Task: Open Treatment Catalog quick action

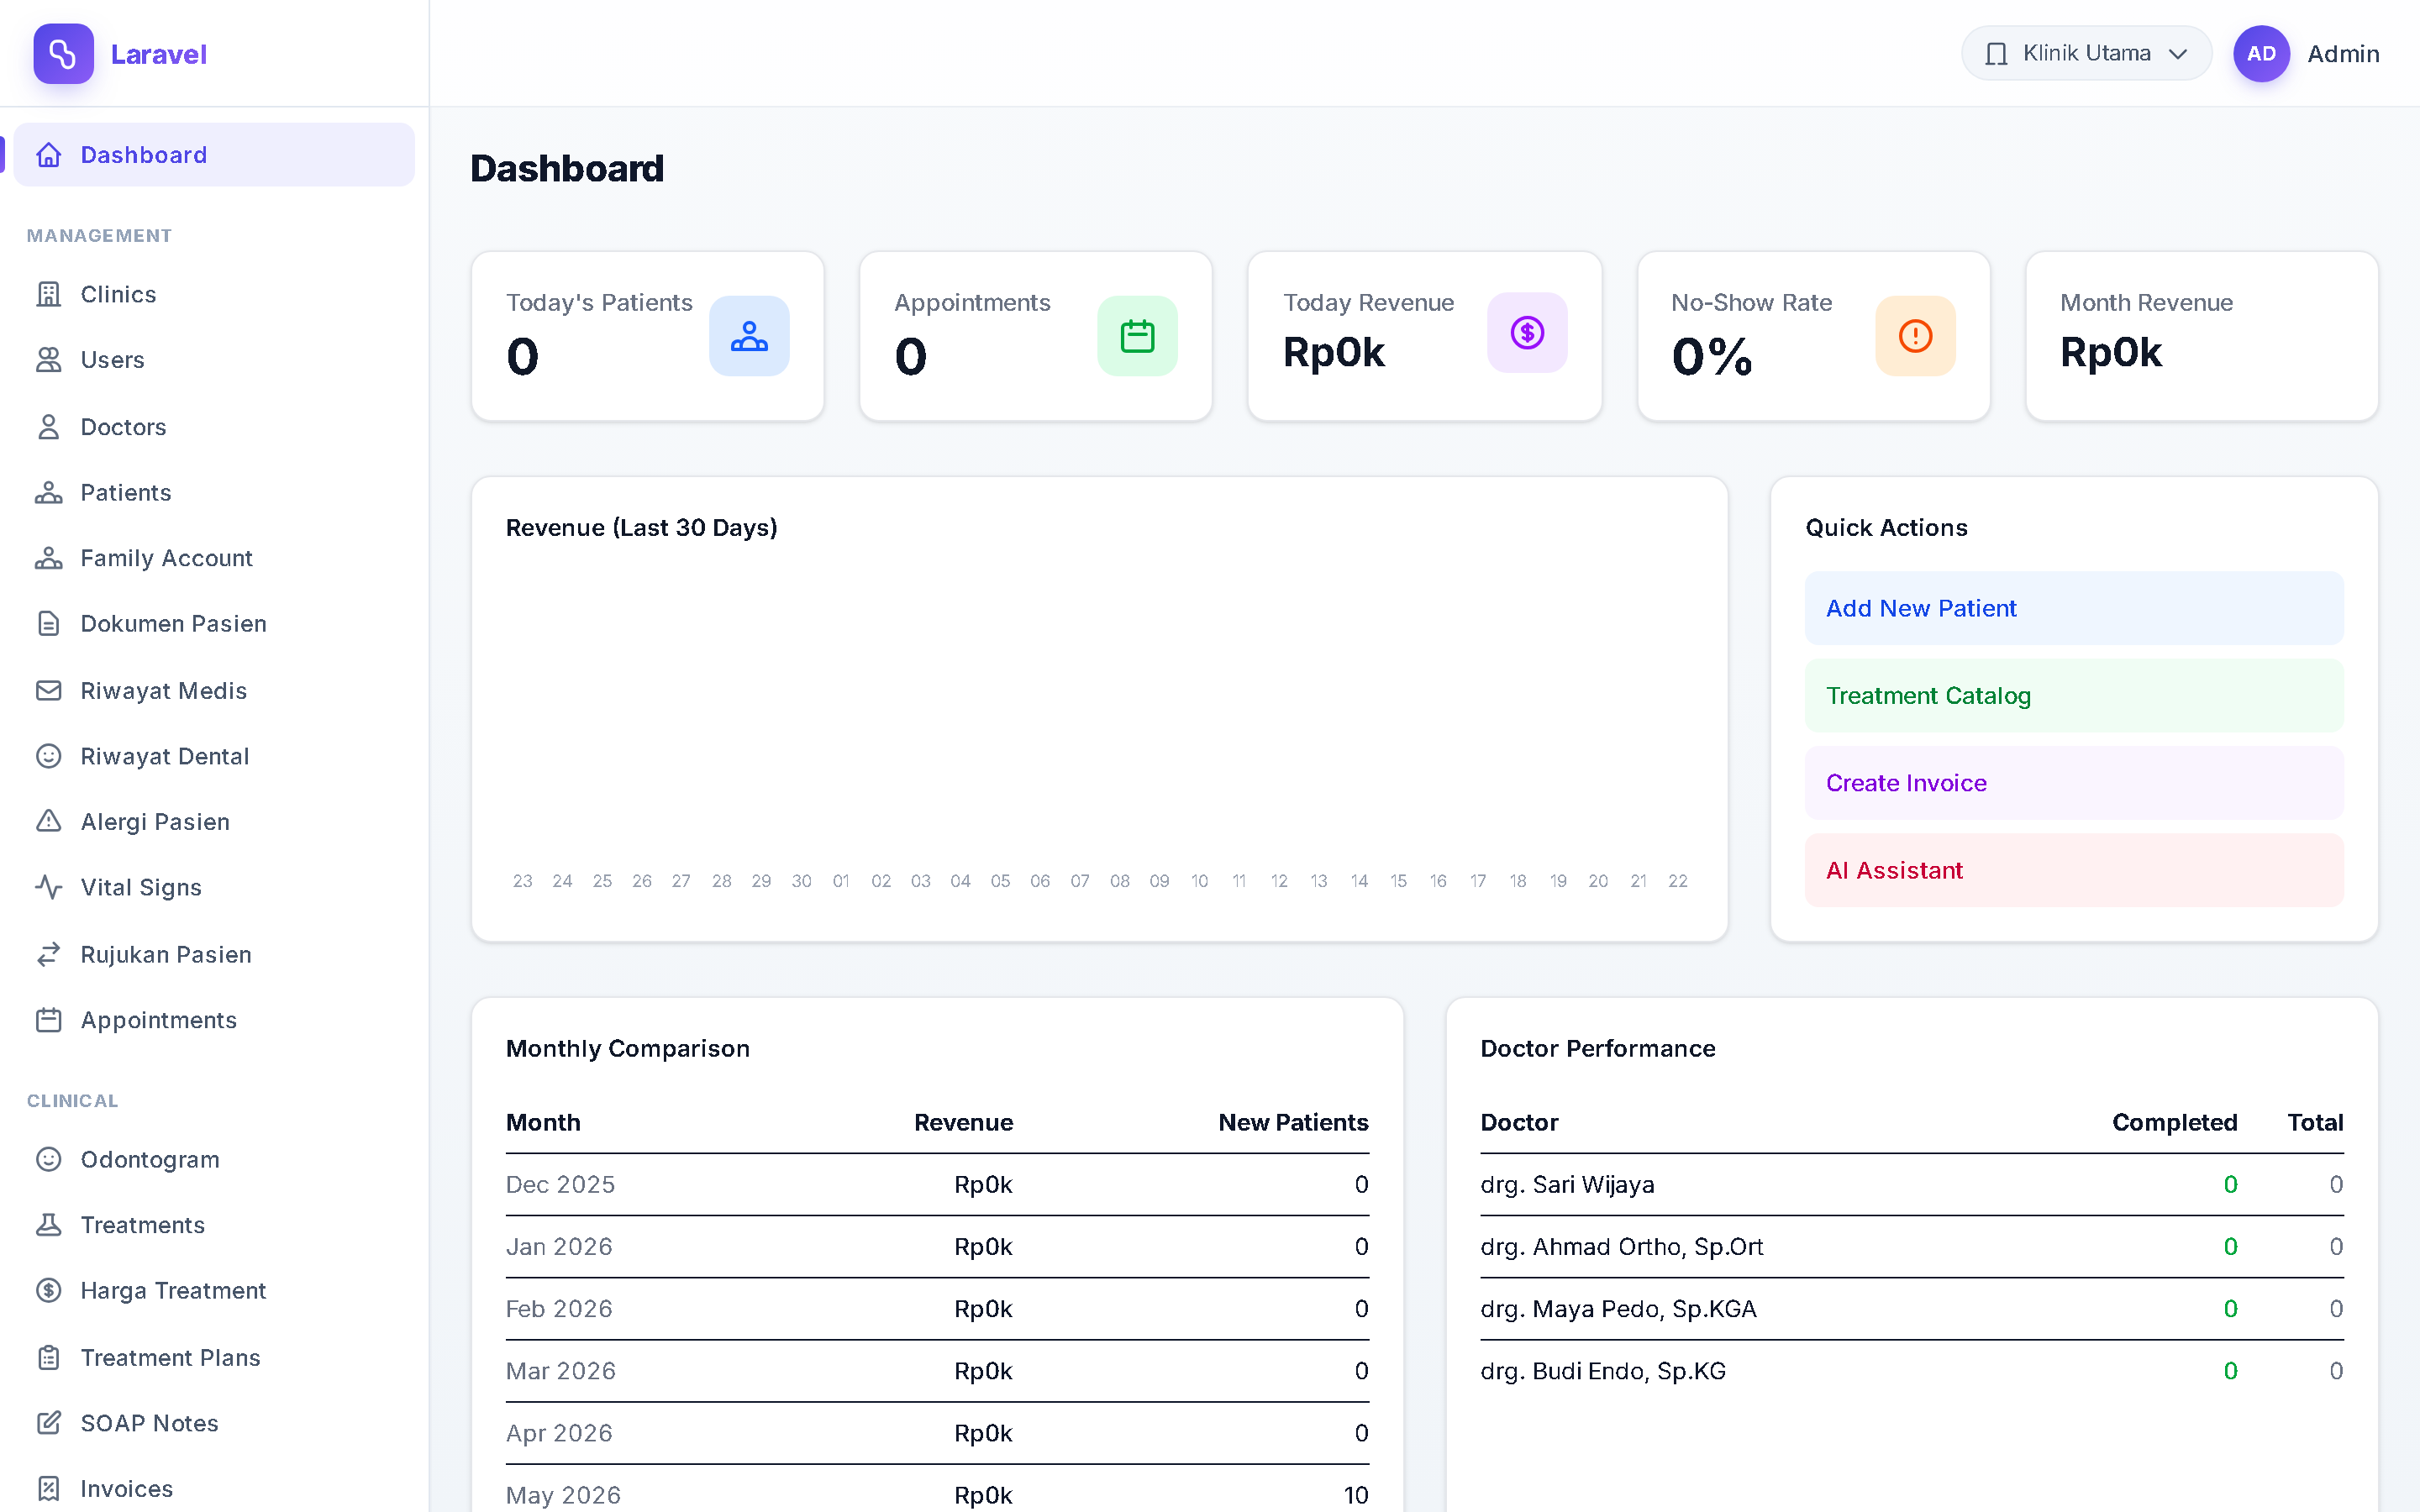Action: (2074, 696)
